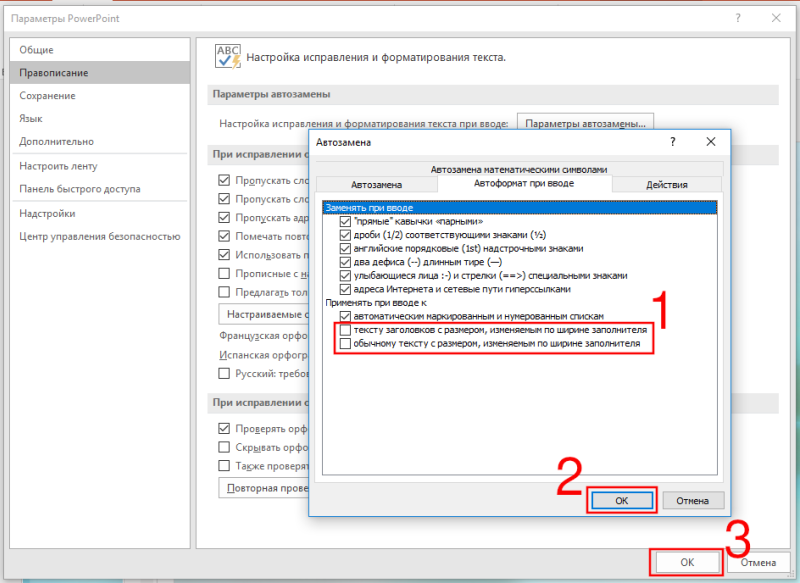The width and height of the screenshot is (800, 583).
Task: Open the Действия tab
Action: pyautogui.click(x=666, y=185)
